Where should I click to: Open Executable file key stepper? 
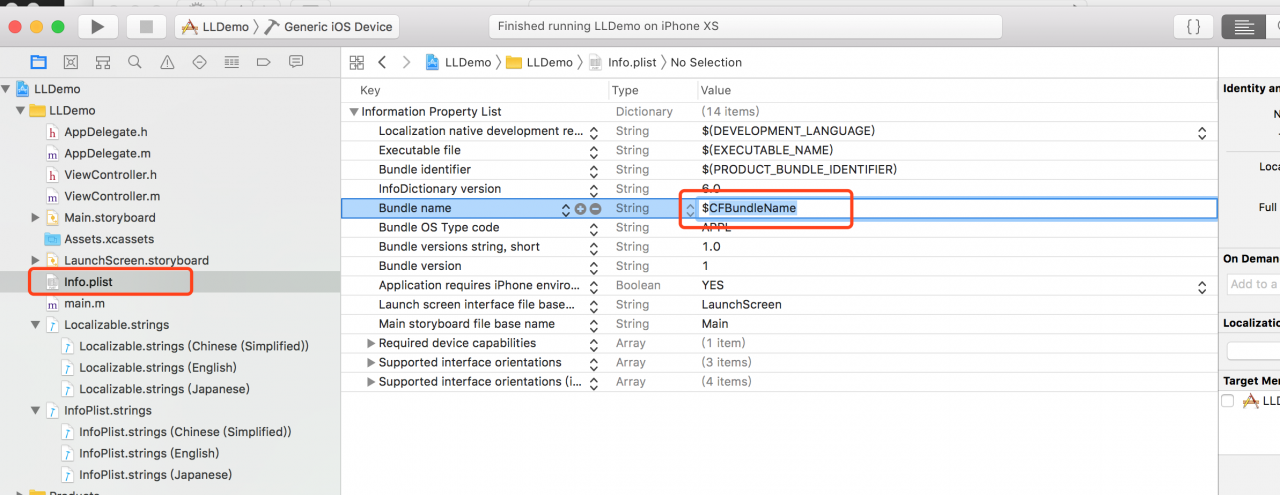593,151
